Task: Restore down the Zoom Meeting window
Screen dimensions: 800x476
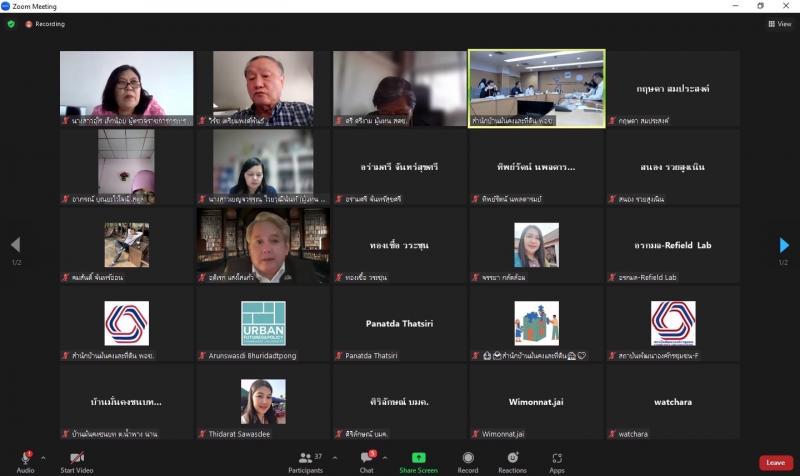Action: point(760,6)
